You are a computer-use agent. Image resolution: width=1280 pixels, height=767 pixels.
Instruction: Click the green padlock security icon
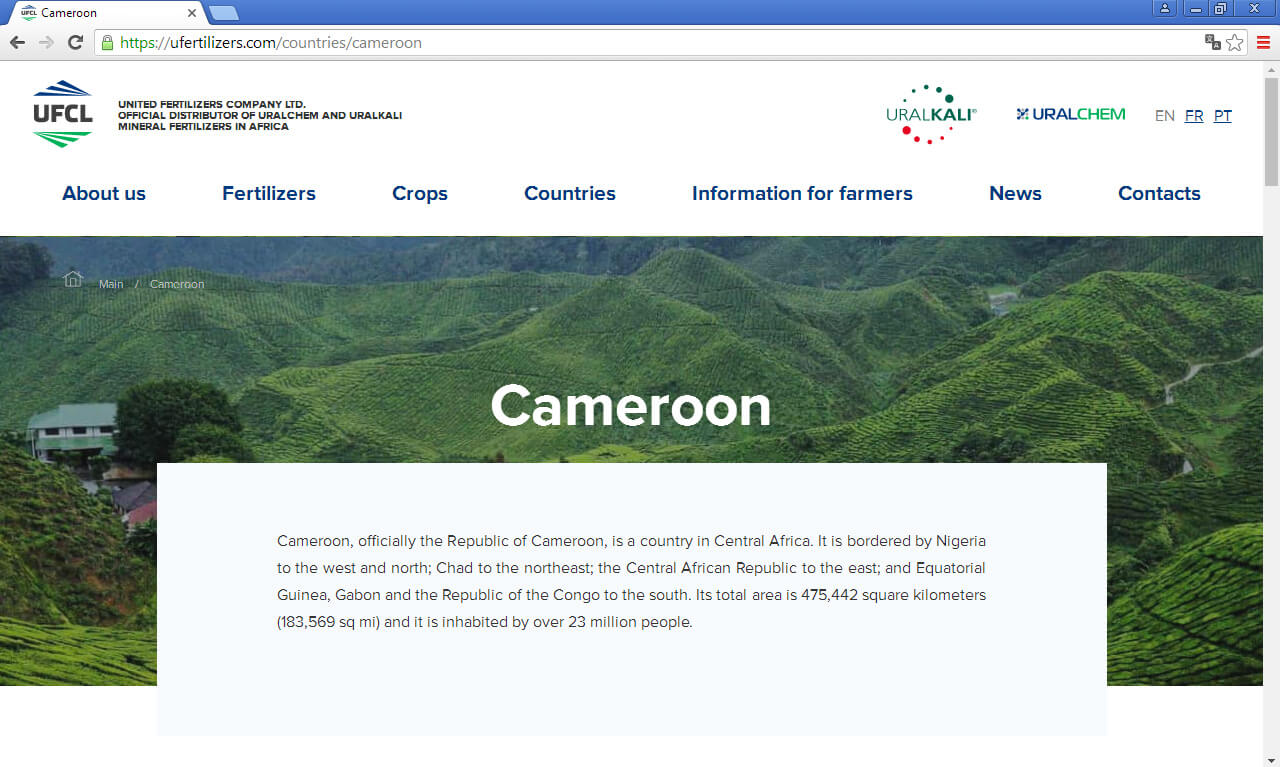point(107,43)
